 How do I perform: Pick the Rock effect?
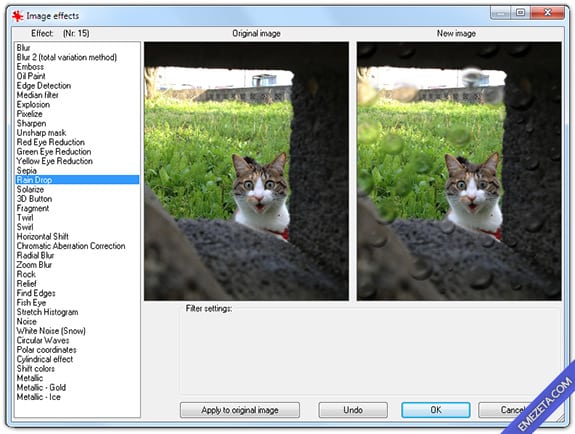[x=26, y=274]
